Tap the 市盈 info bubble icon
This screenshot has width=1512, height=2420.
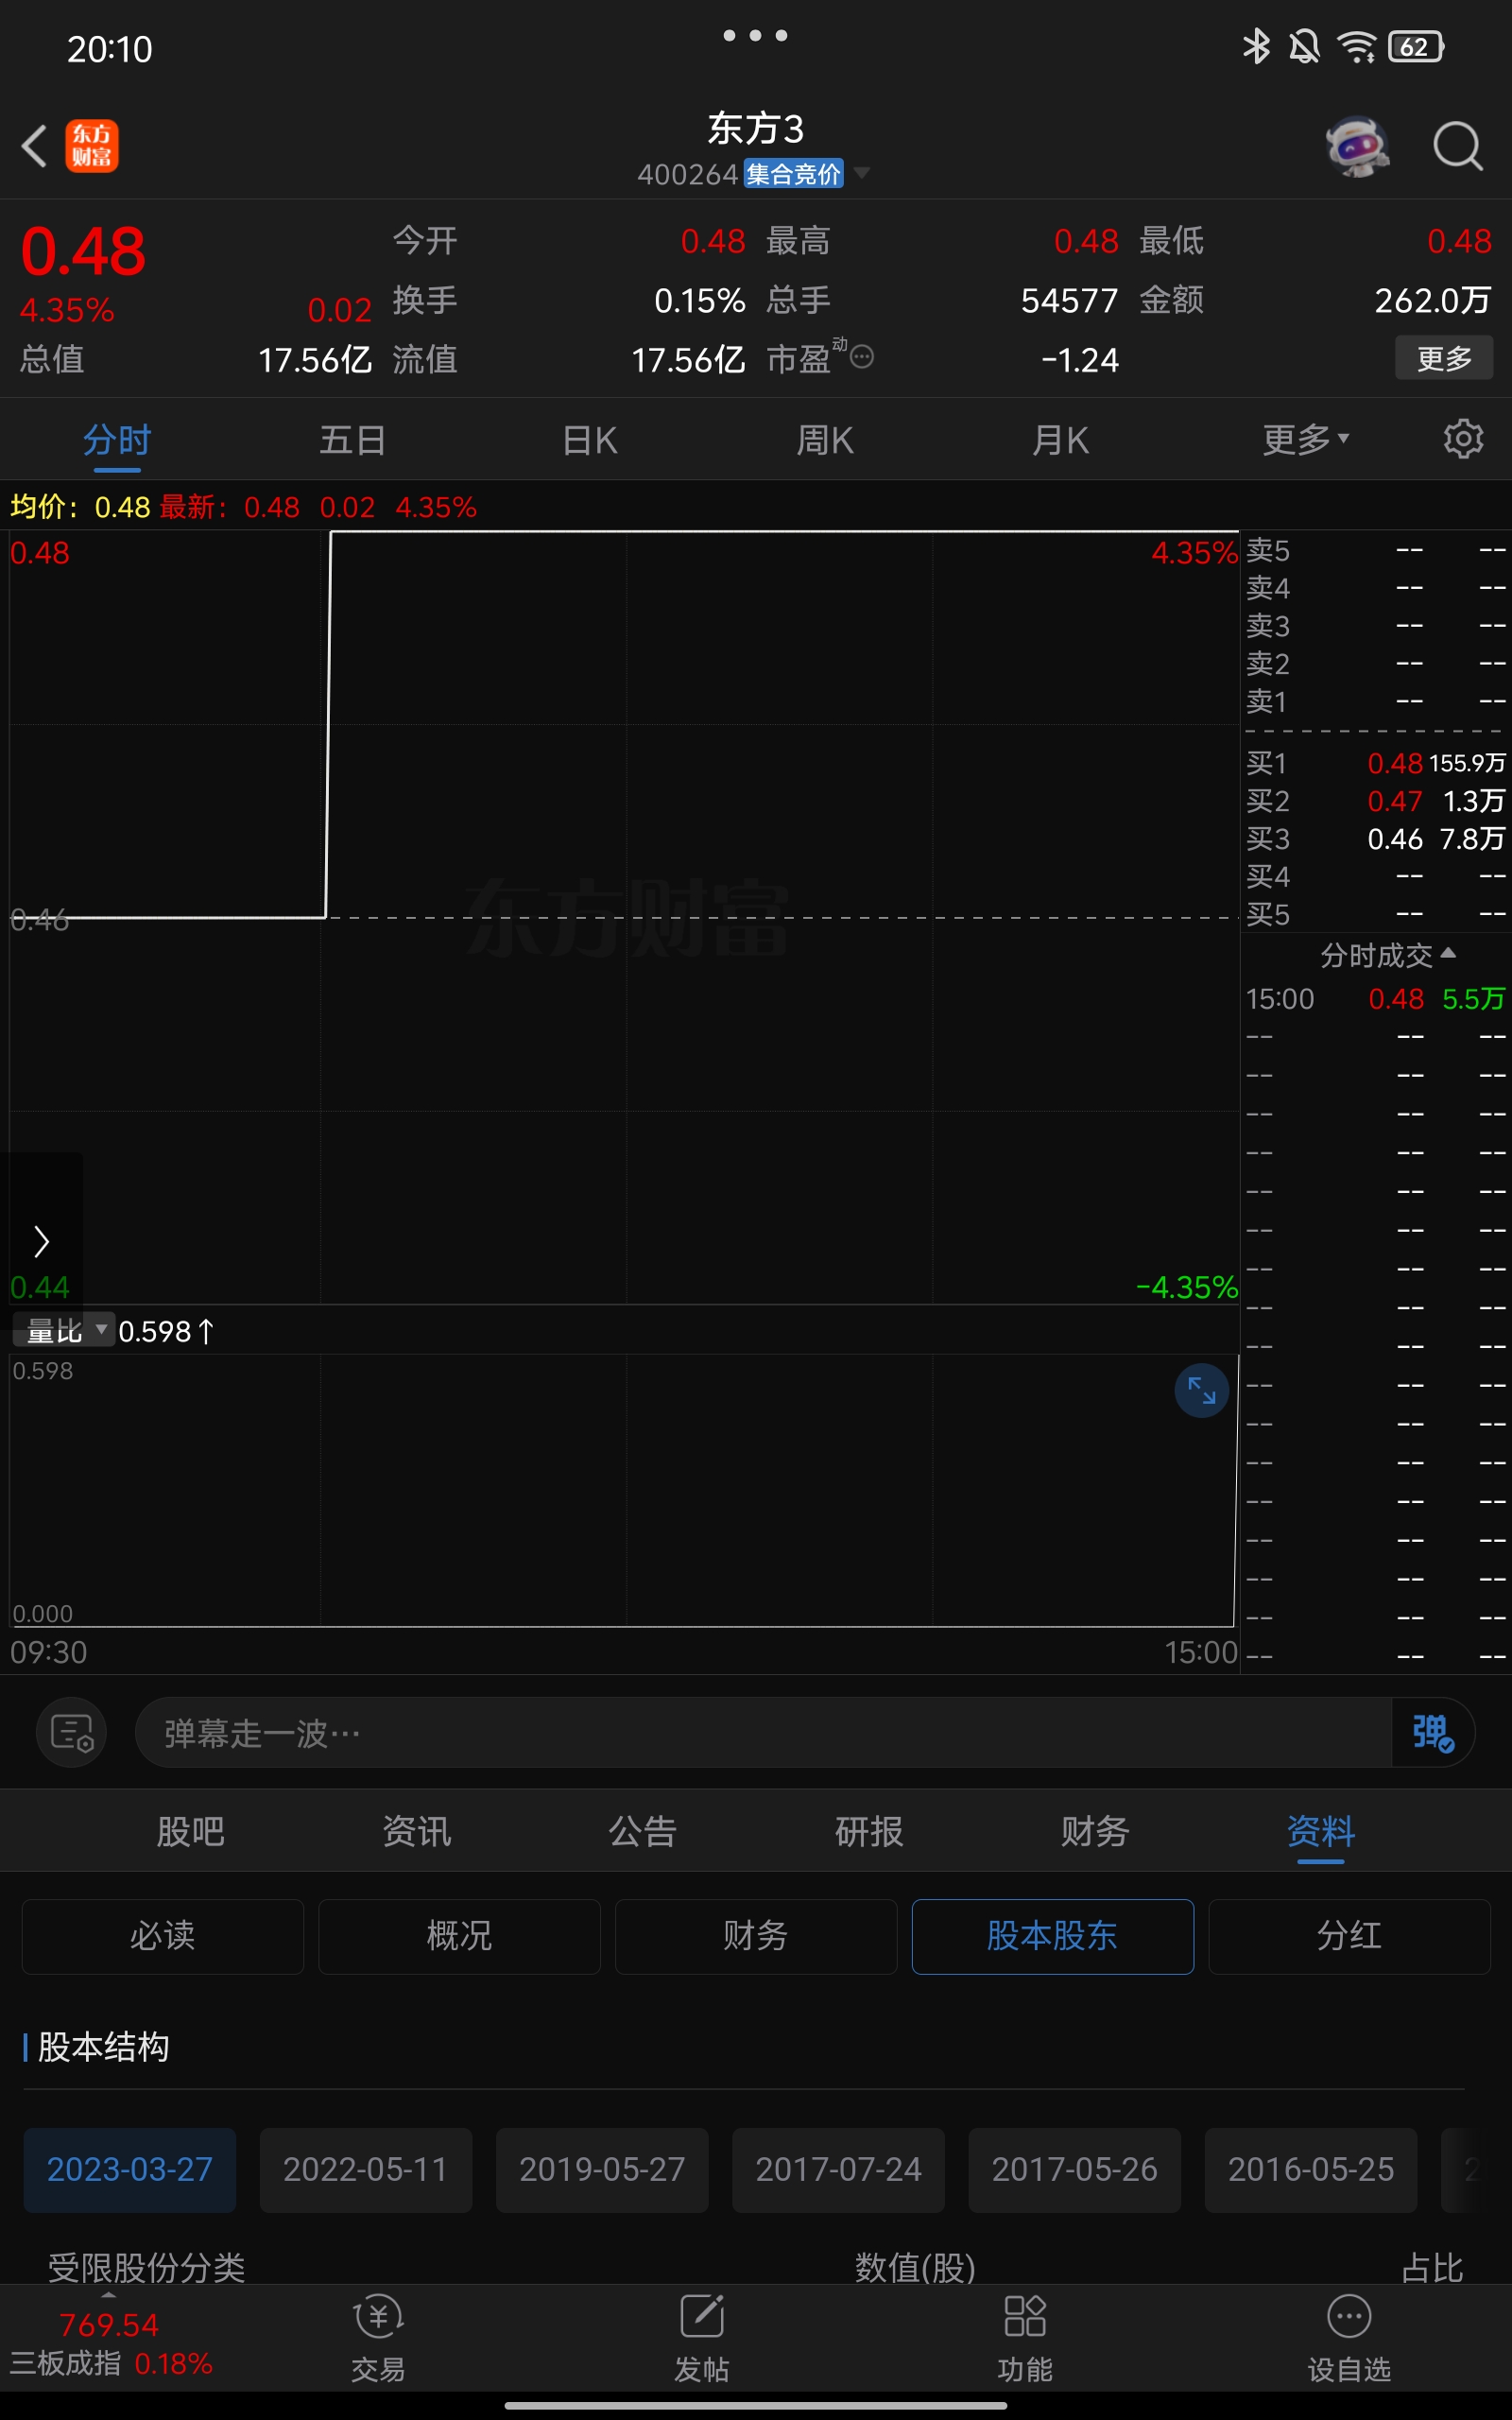click(862, 356)
